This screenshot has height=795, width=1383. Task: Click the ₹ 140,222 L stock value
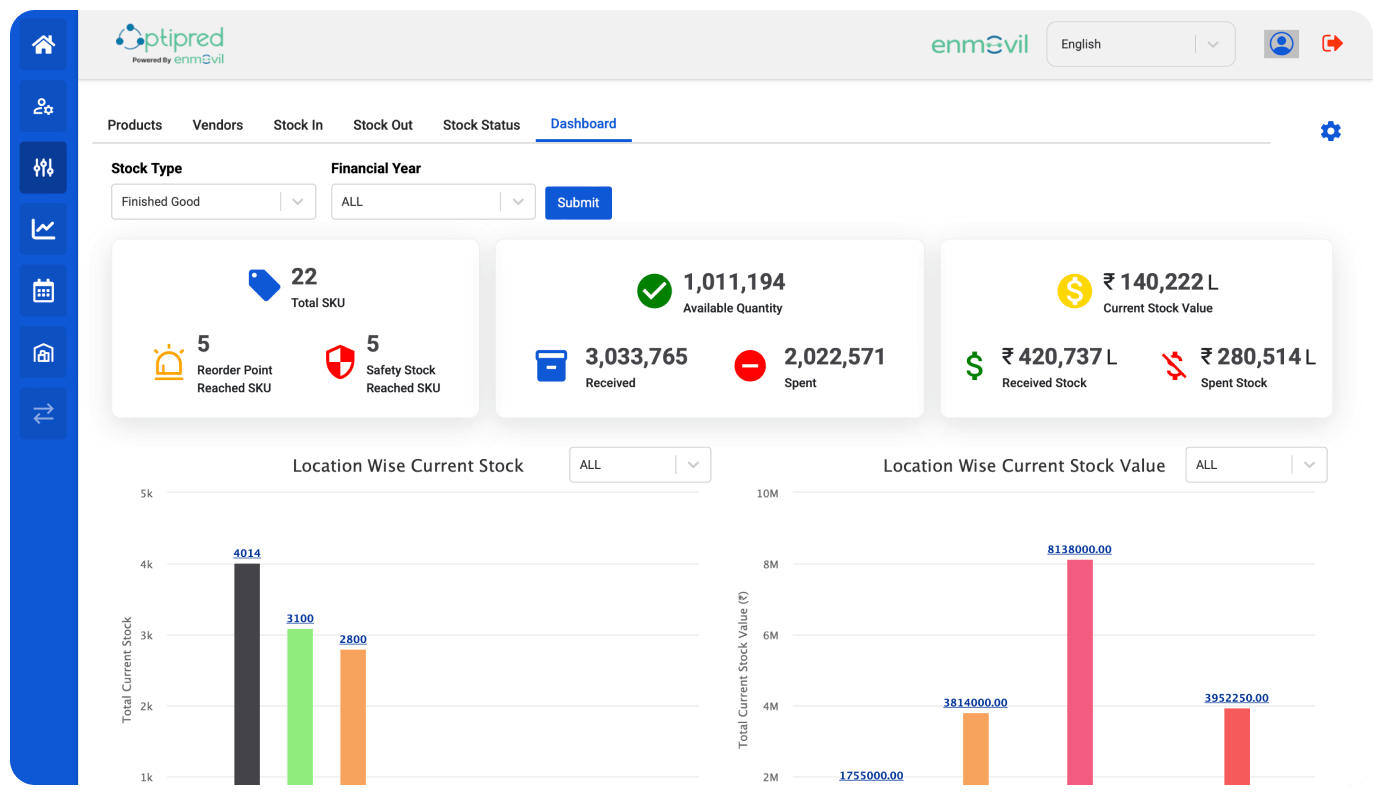click(1160, 282)
